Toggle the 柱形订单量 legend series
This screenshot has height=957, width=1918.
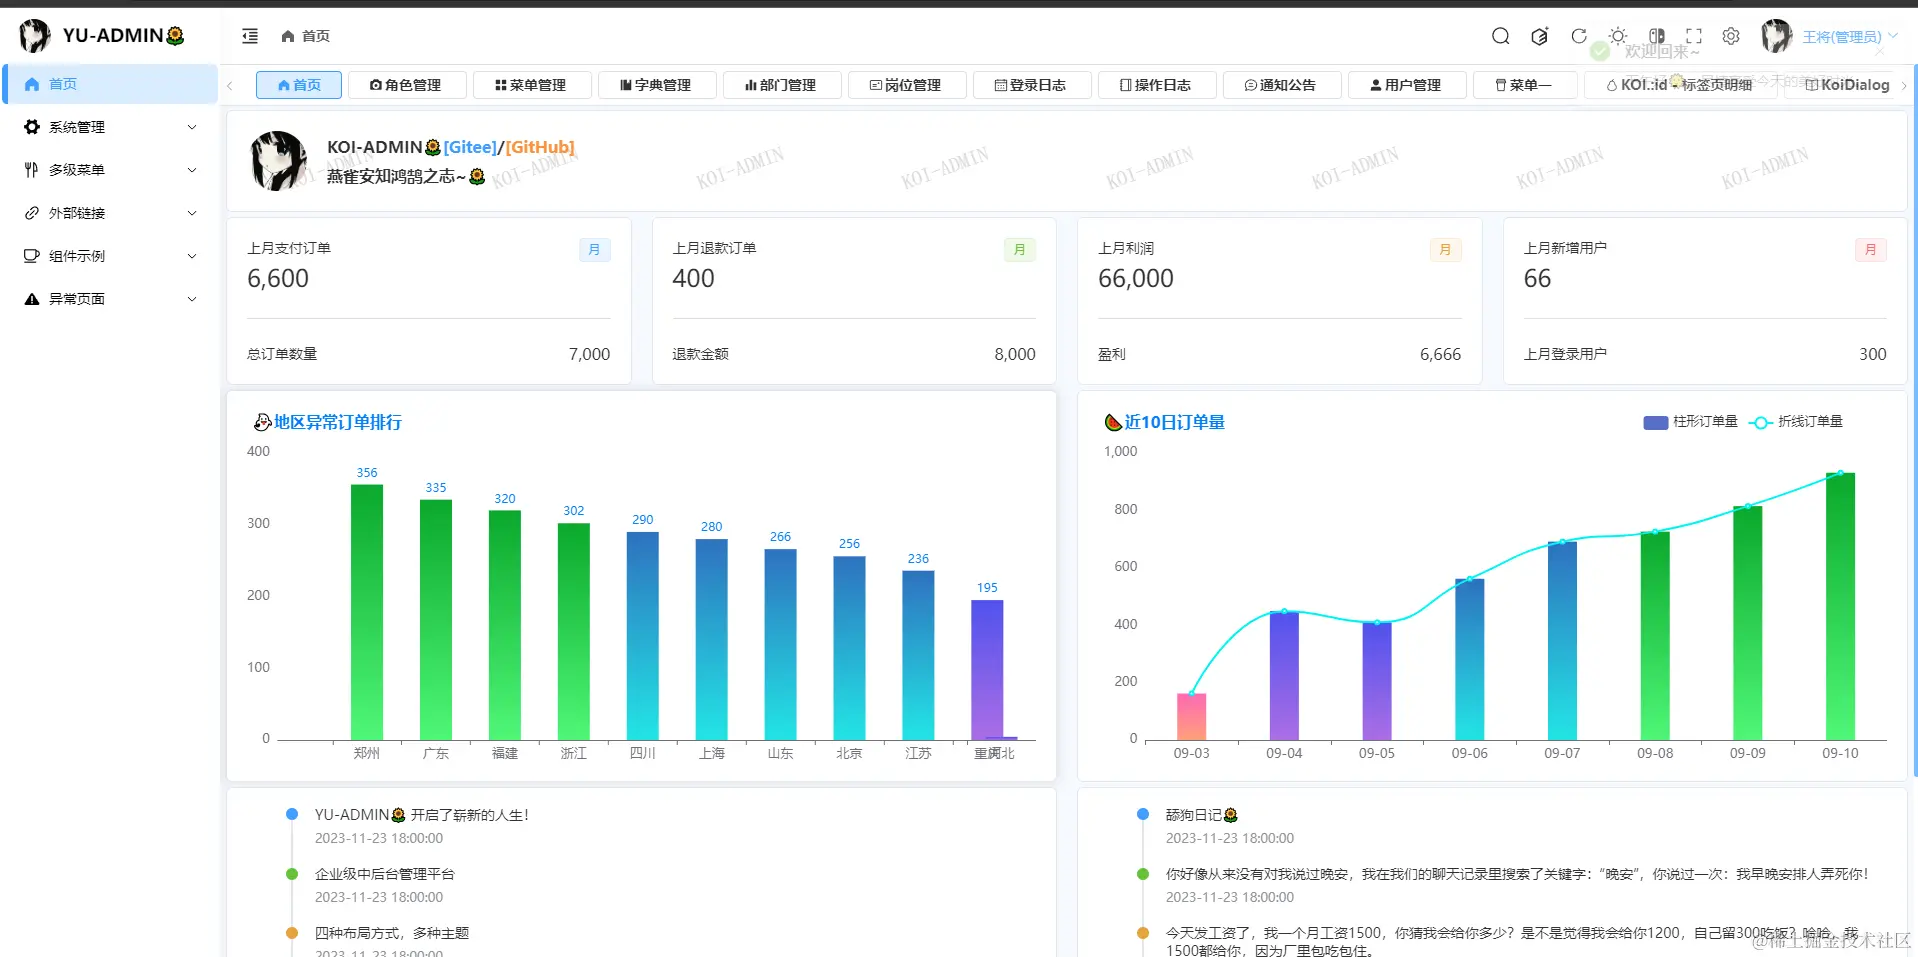(x=1690, y=422)
